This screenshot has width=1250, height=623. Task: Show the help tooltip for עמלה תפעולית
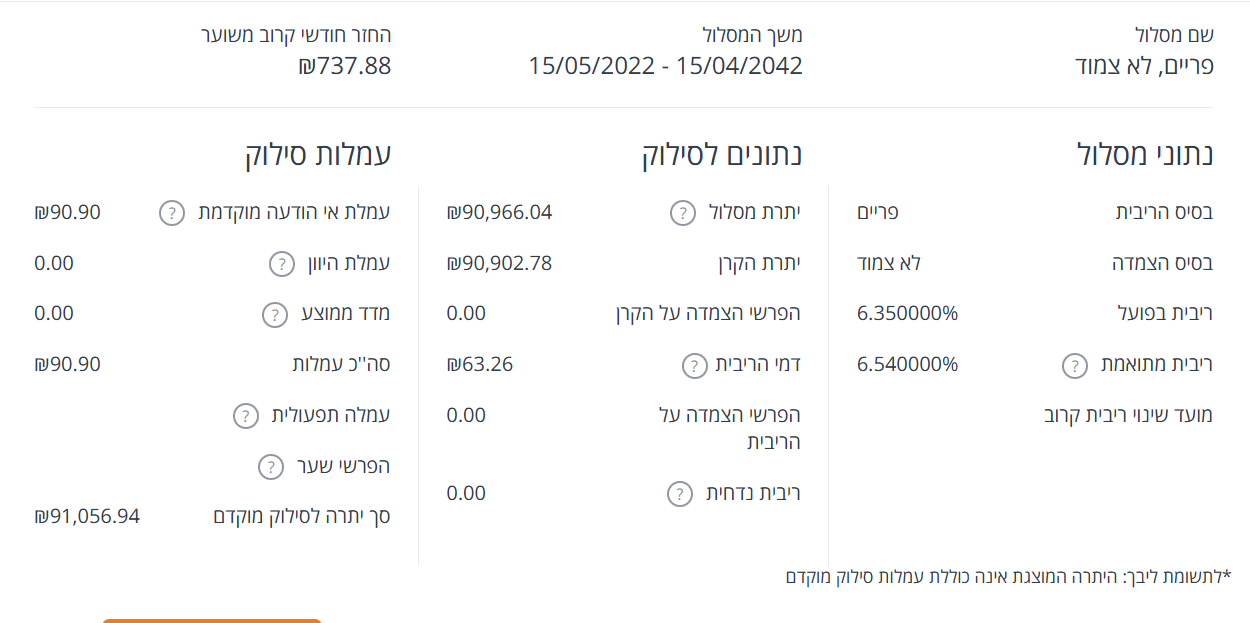245,416
